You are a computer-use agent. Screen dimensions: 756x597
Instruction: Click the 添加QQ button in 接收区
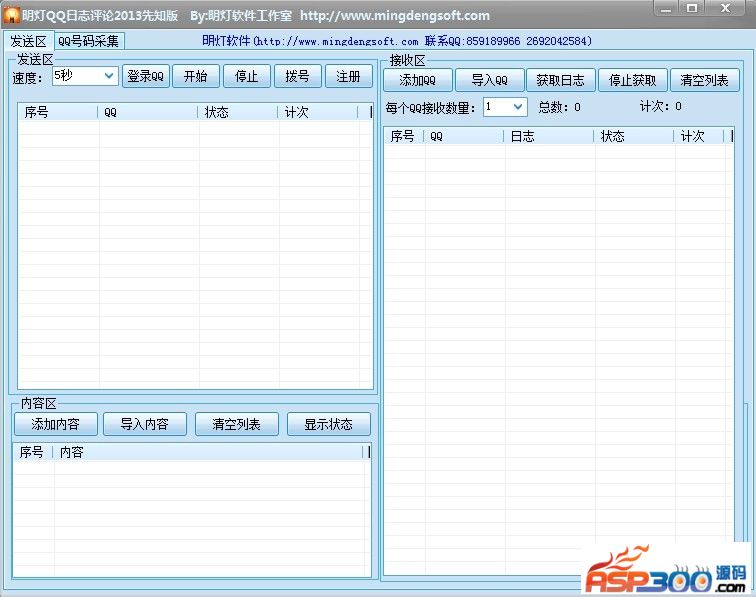click(418, 80)
